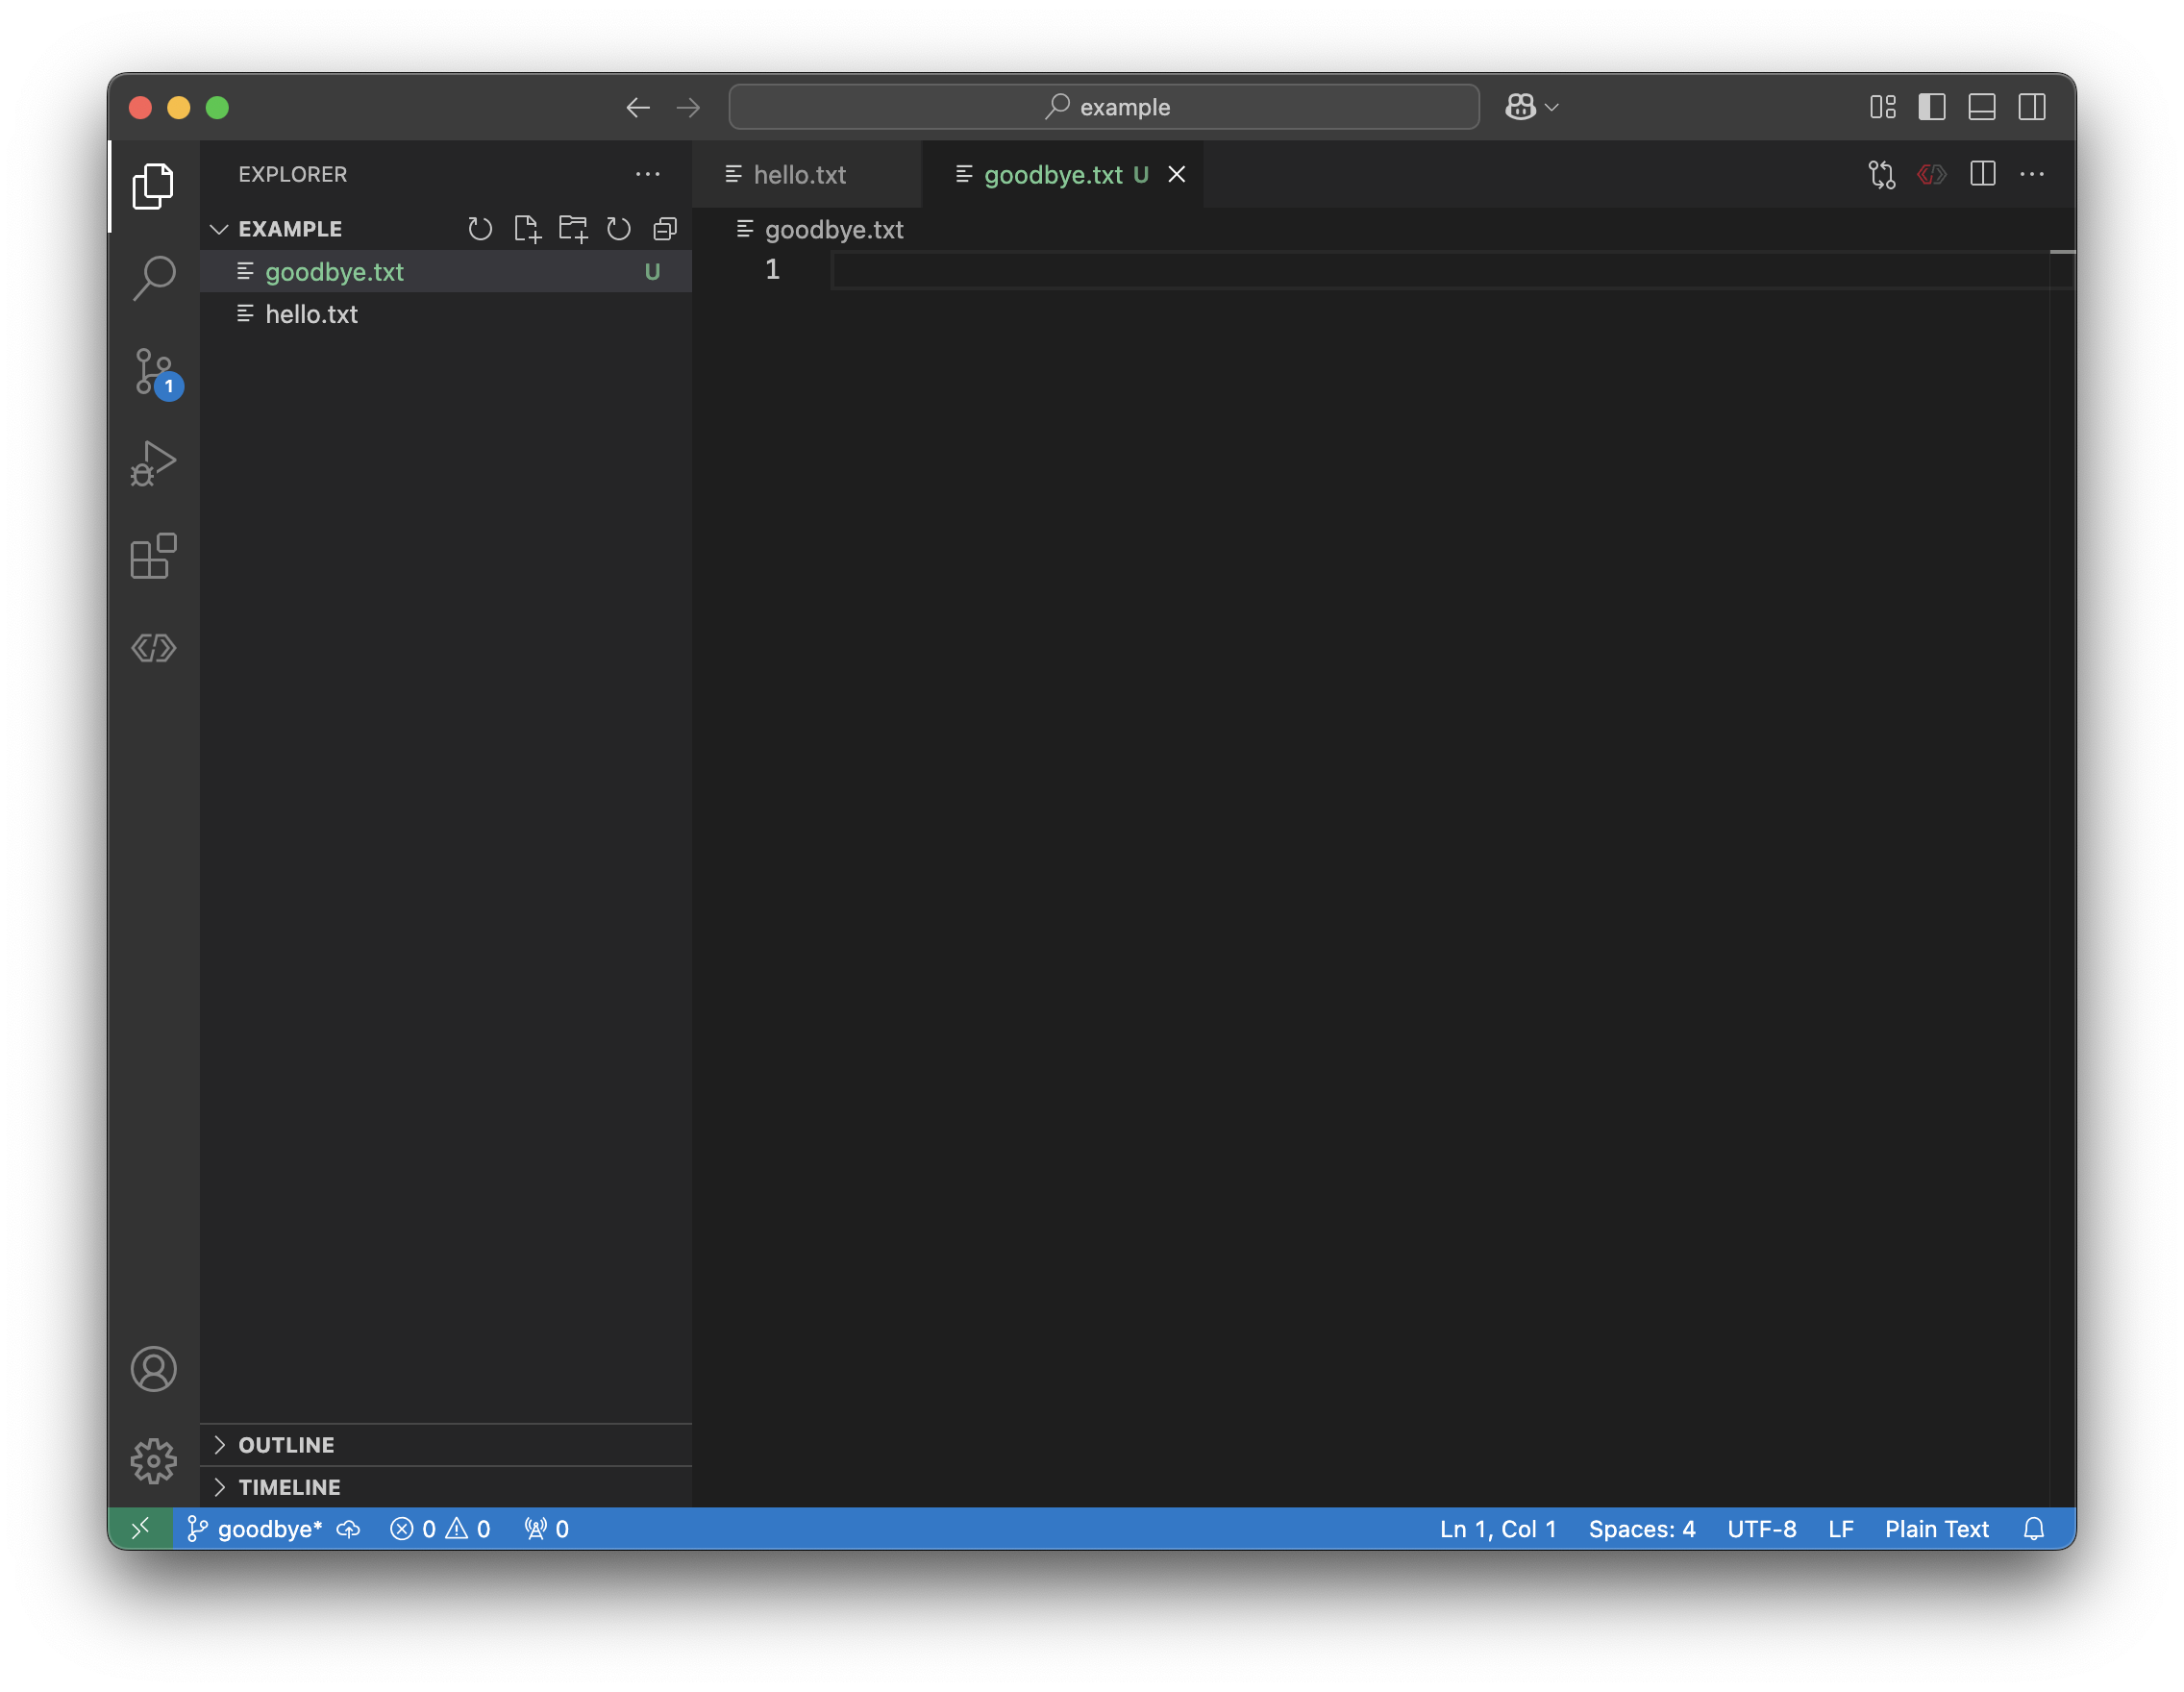
Task: Create a new folder in EXAMPLE
Action: (573, 229)
